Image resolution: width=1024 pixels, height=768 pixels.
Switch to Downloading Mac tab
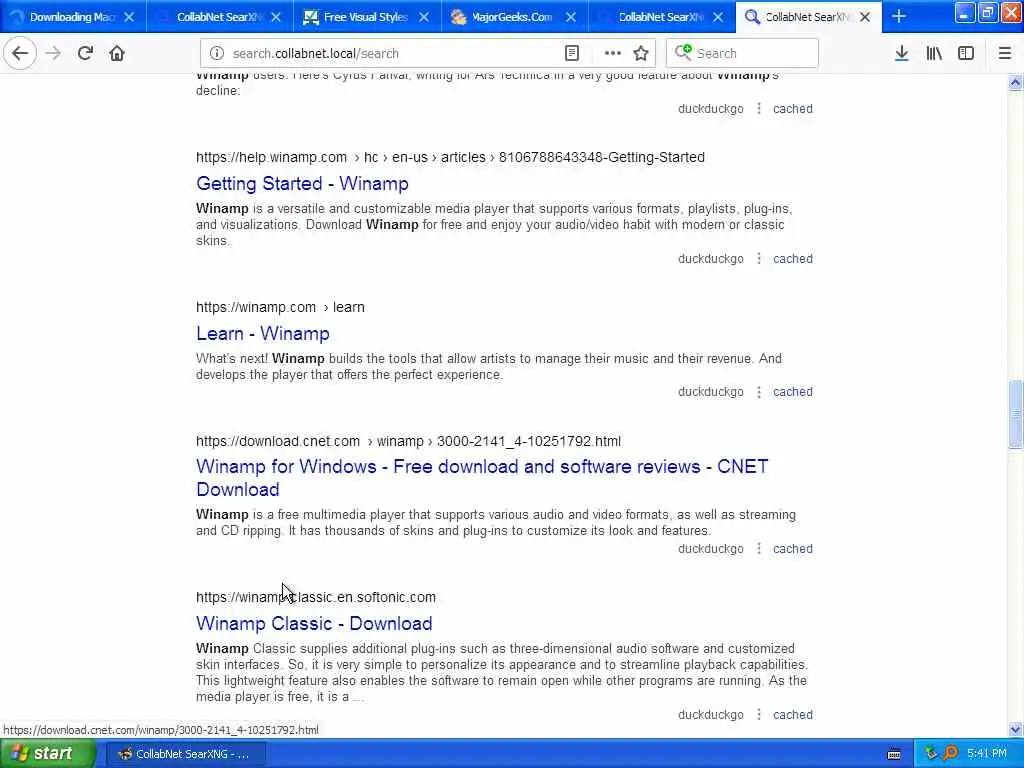tap(73, 17)
